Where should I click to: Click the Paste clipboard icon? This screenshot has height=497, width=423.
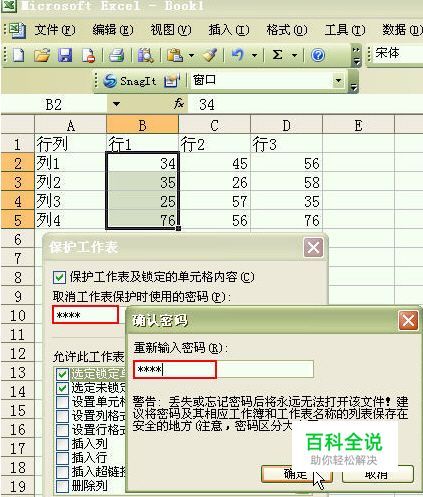tap(175, 55)
